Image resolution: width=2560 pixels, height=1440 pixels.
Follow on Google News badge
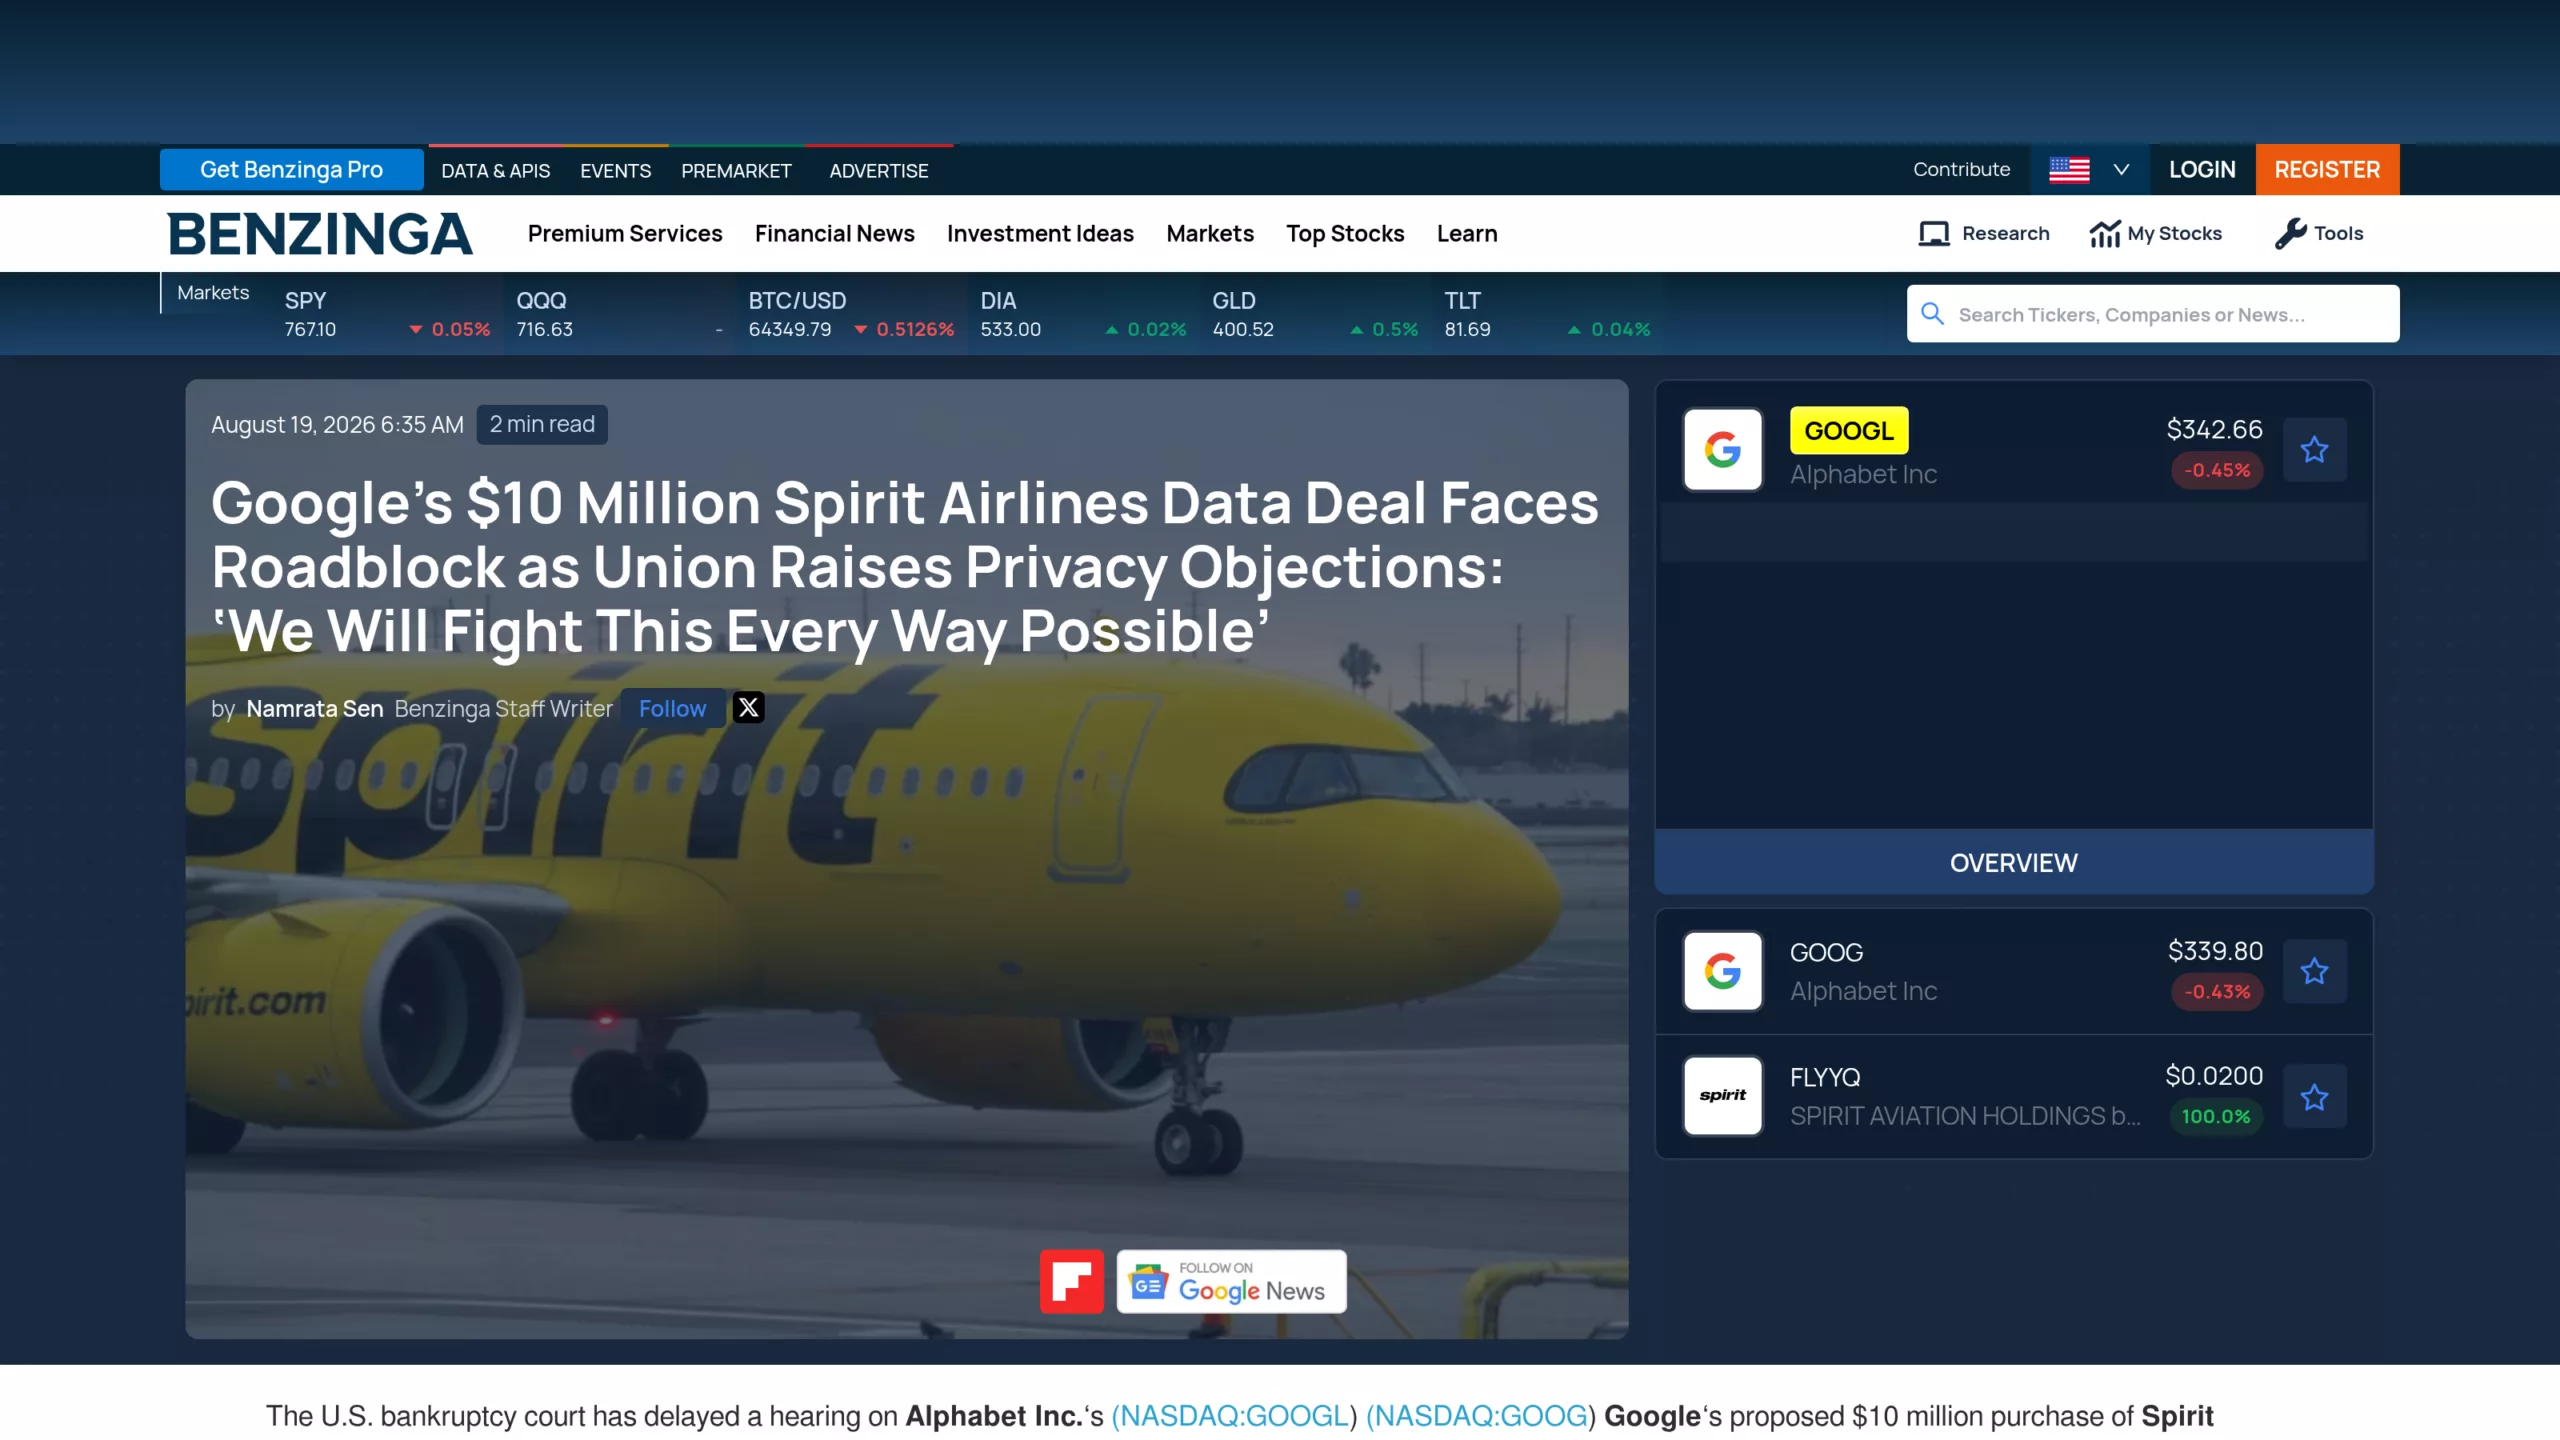[x=1231, y=1281]
